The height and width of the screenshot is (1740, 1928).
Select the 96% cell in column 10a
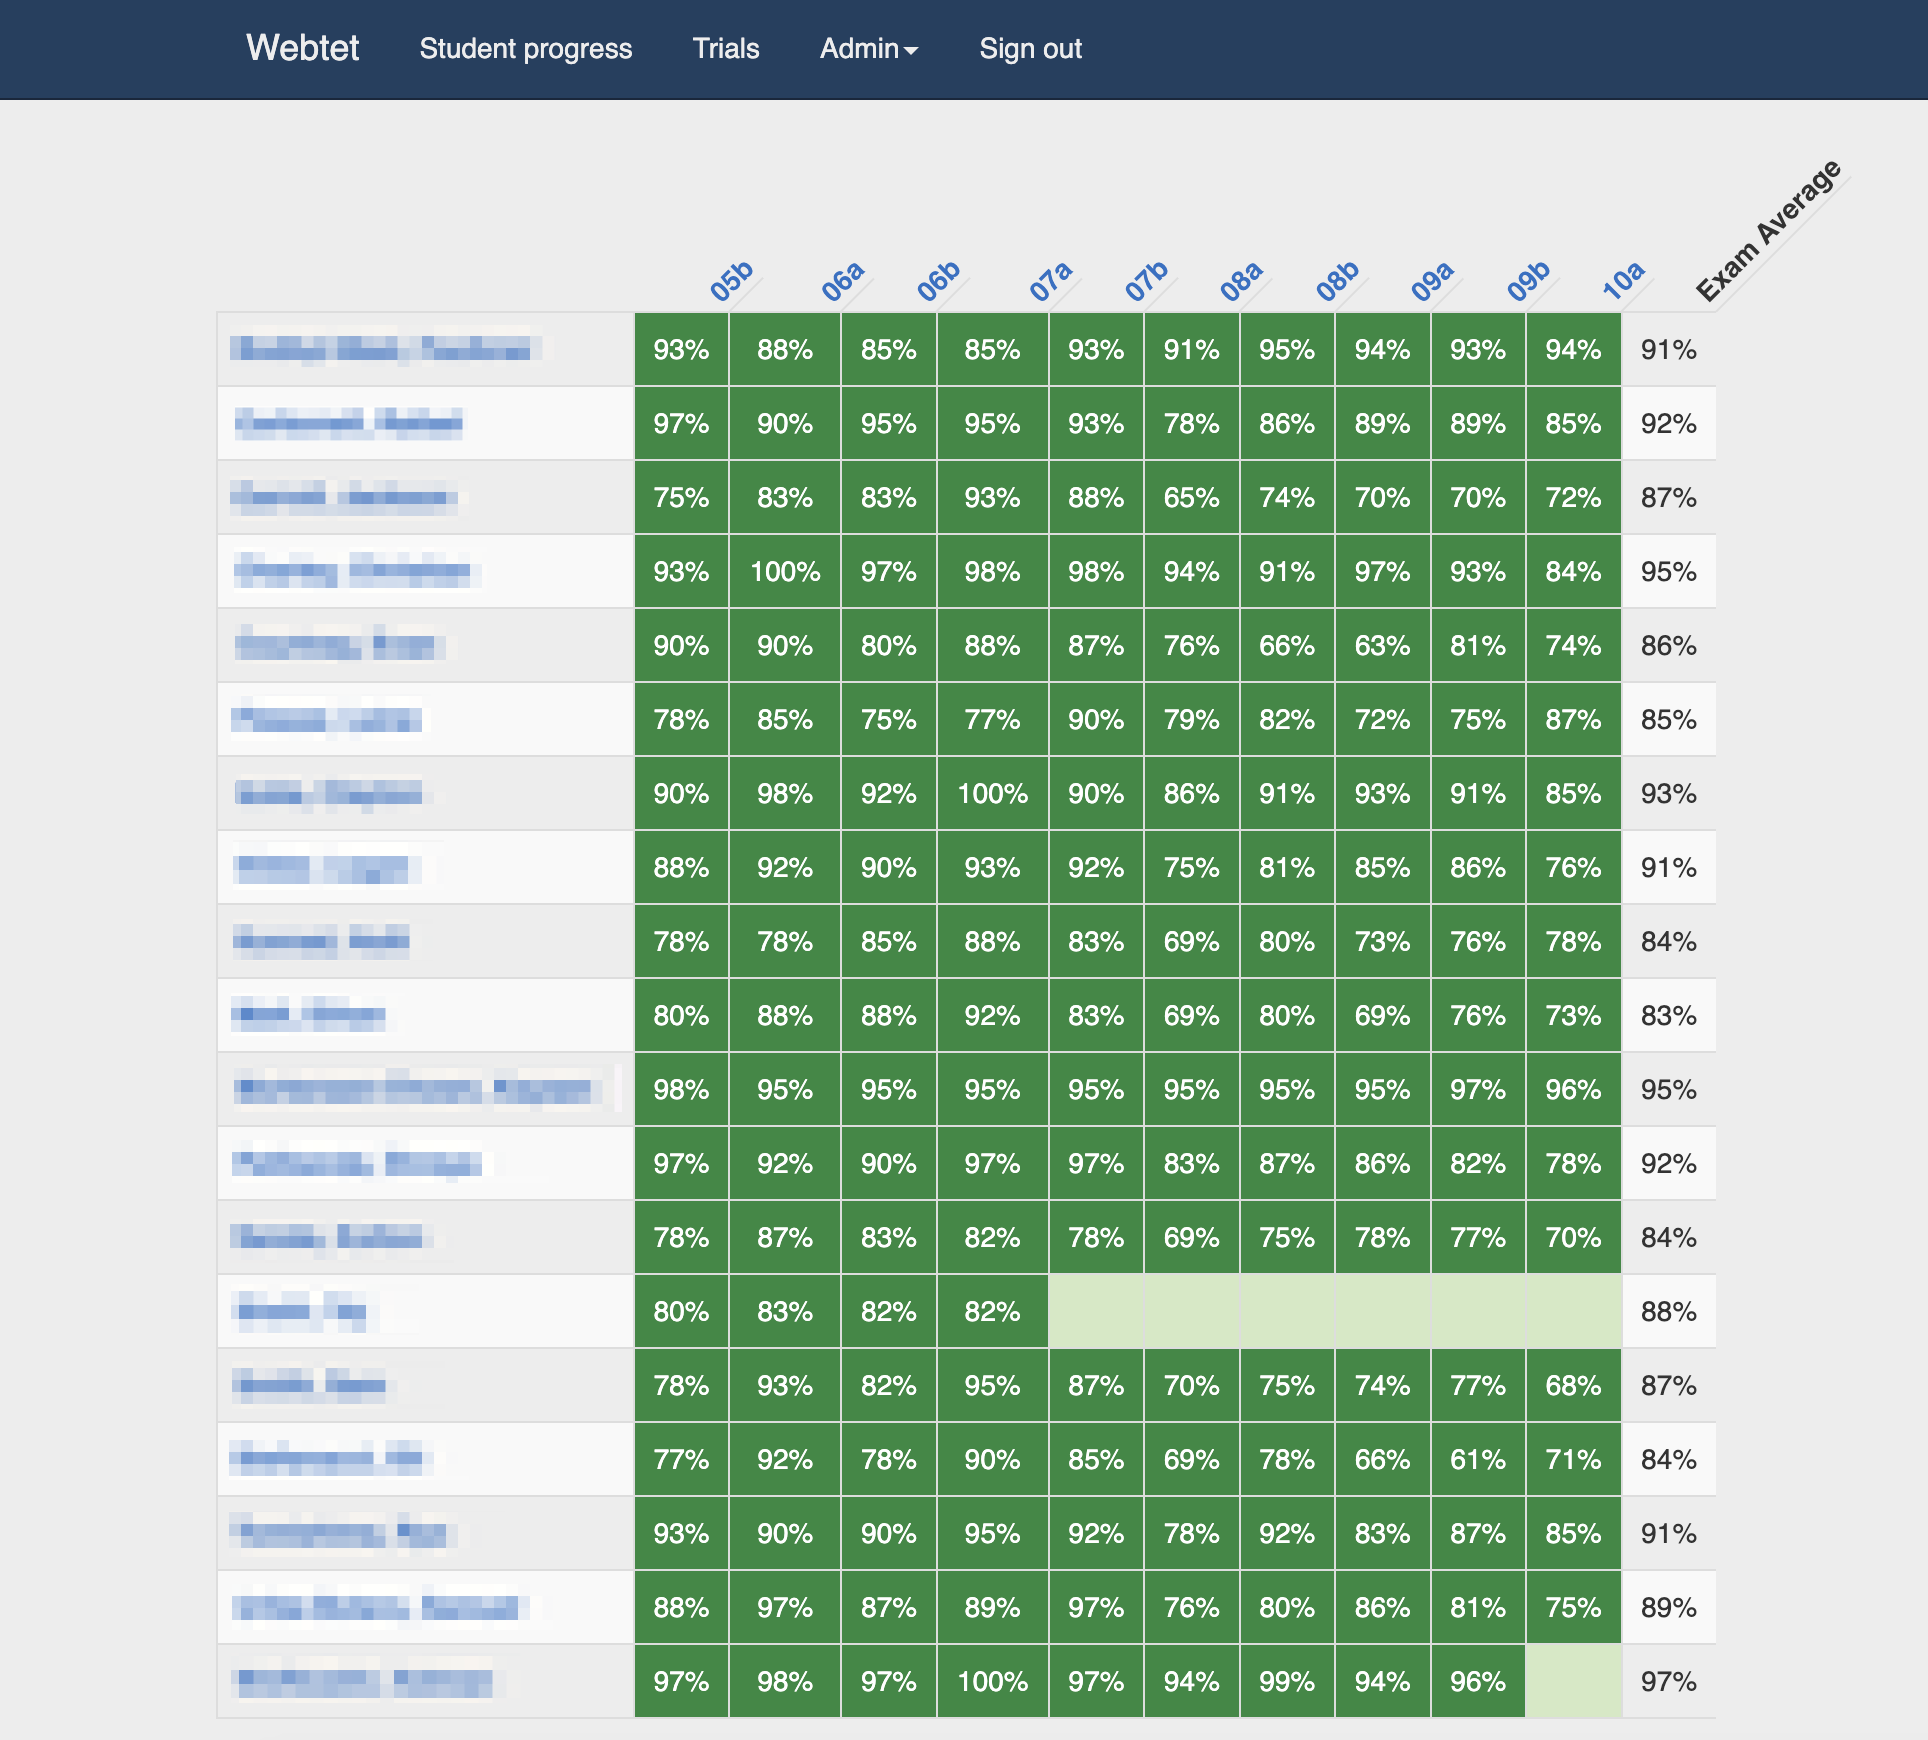(1574, 1089)
